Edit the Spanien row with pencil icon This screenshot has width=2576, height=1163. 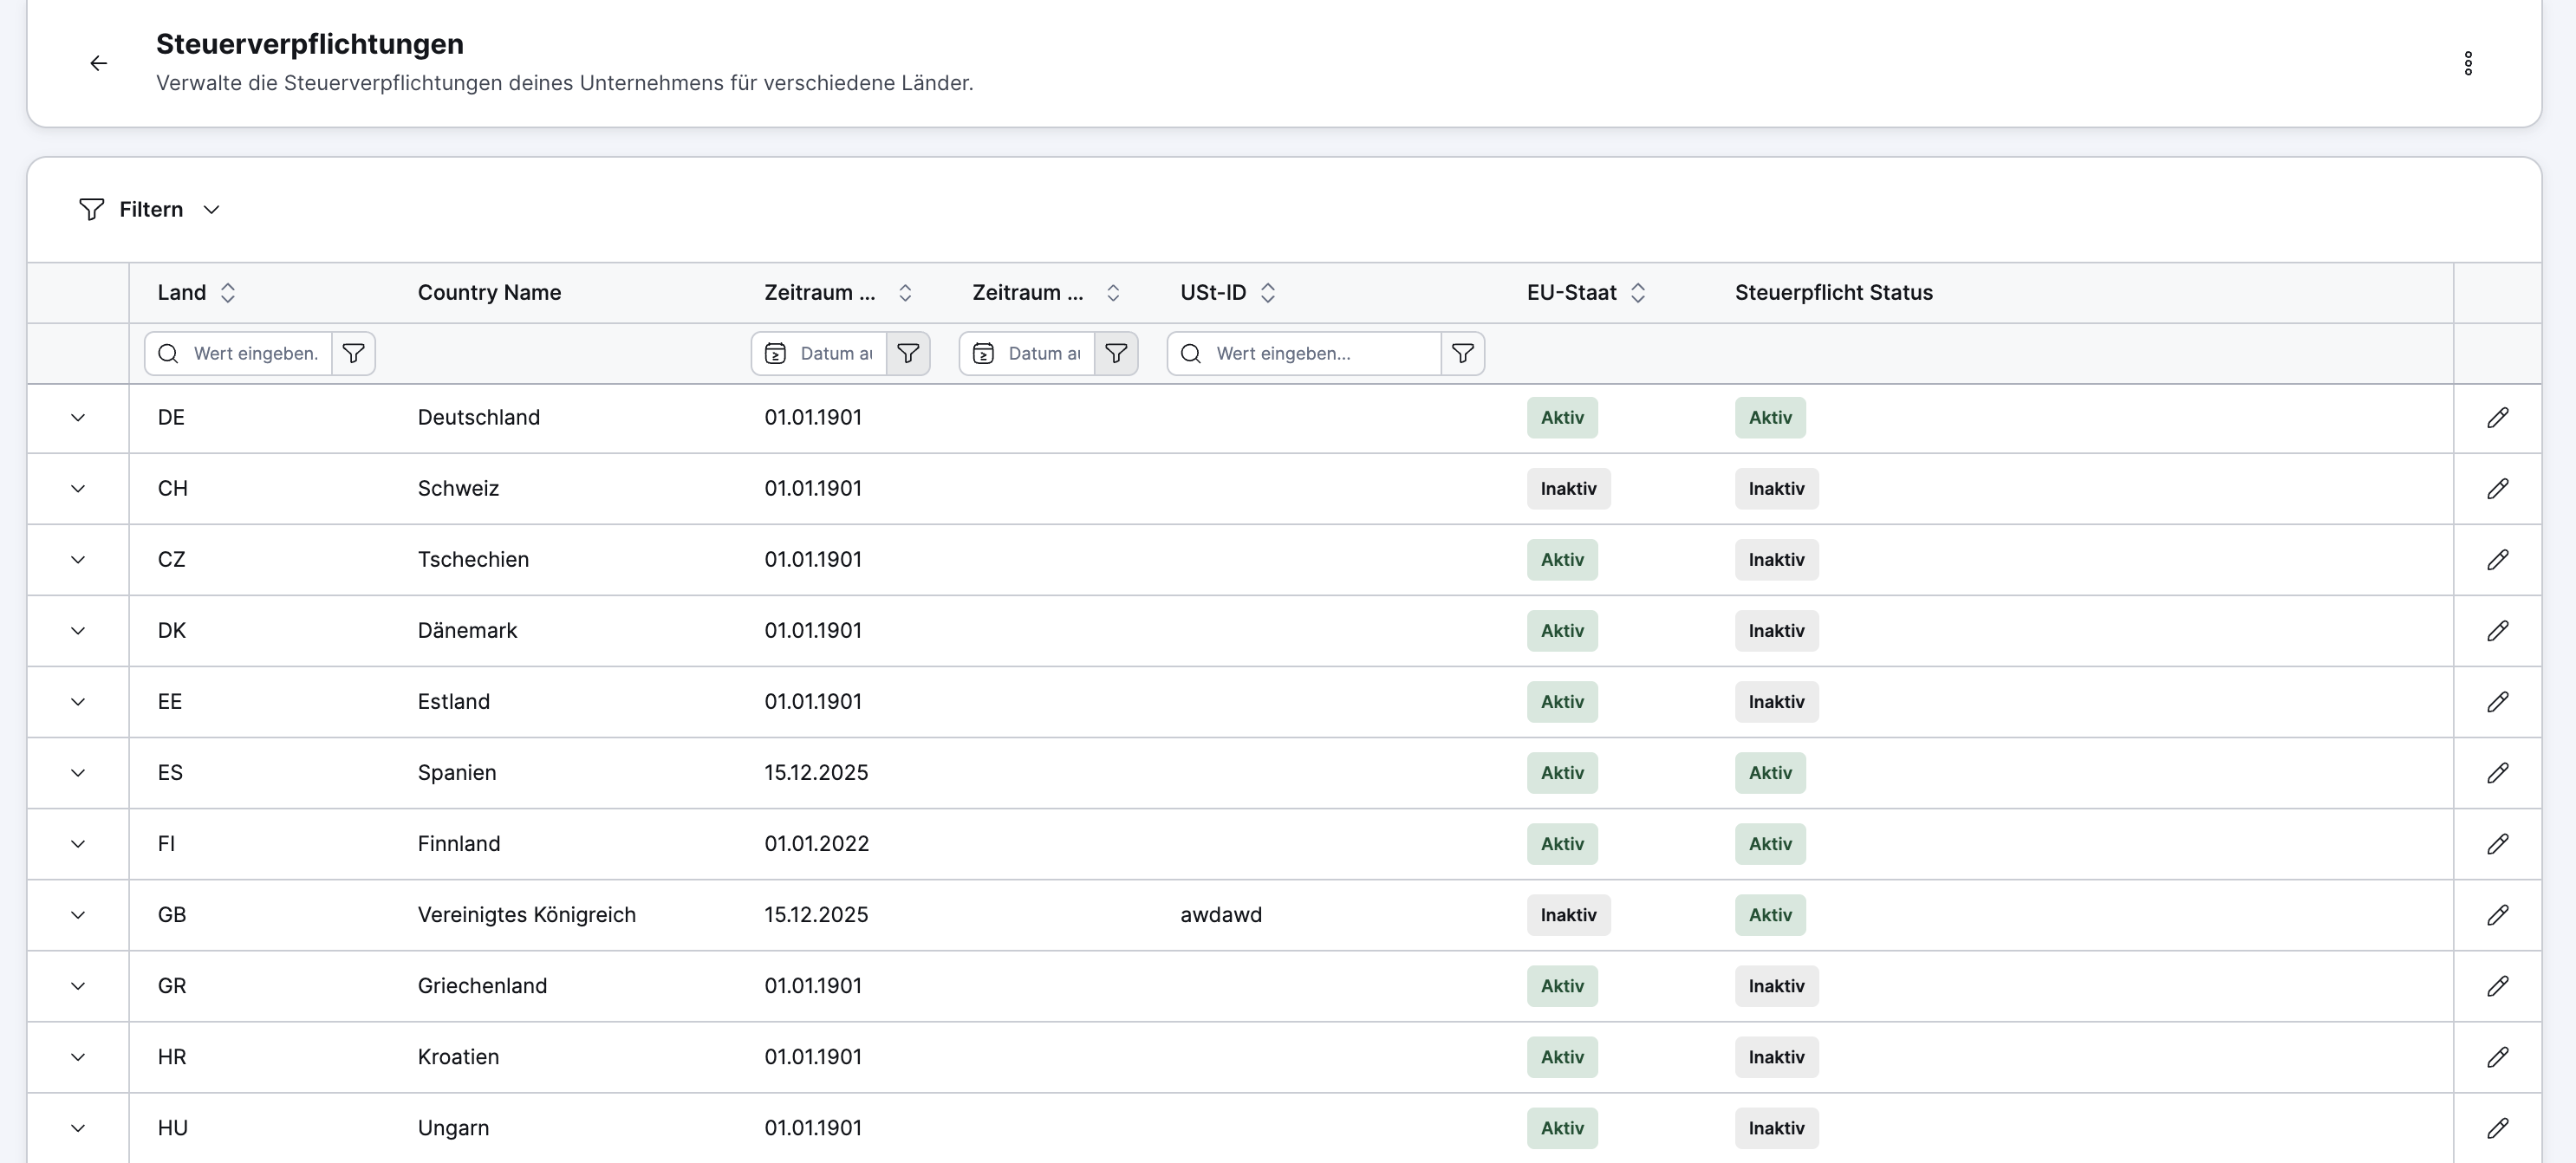pos(2497,773)
